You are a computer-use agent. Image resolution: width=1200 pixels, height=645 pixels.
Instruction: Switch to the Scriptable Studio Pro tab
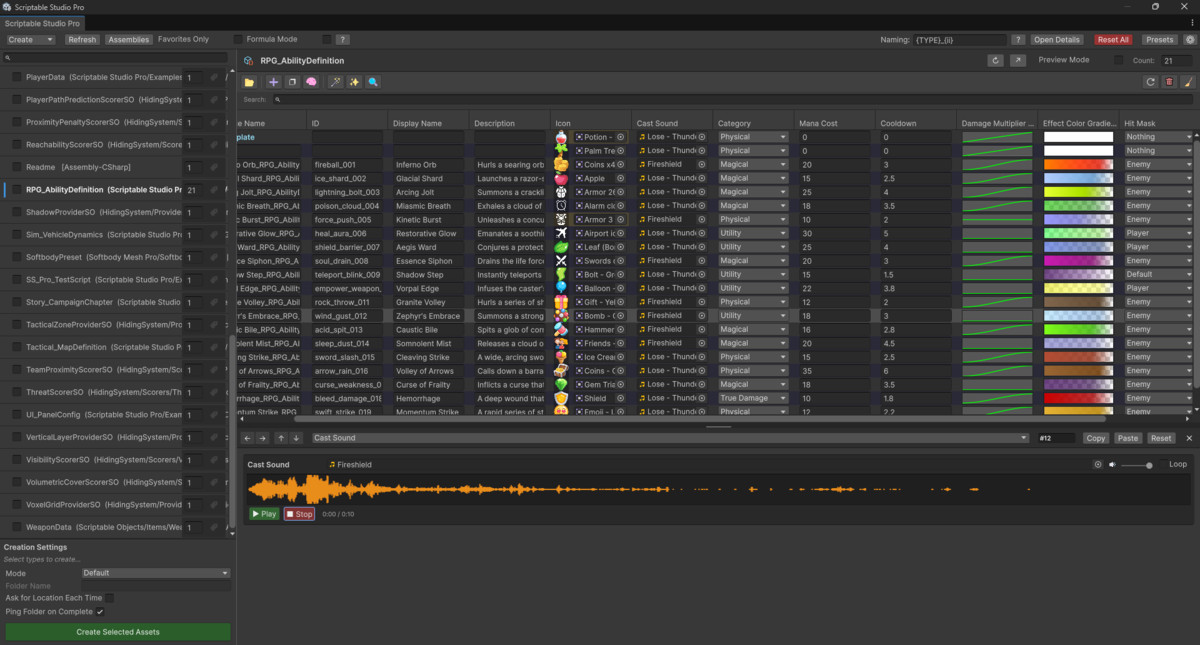(43, 22)
